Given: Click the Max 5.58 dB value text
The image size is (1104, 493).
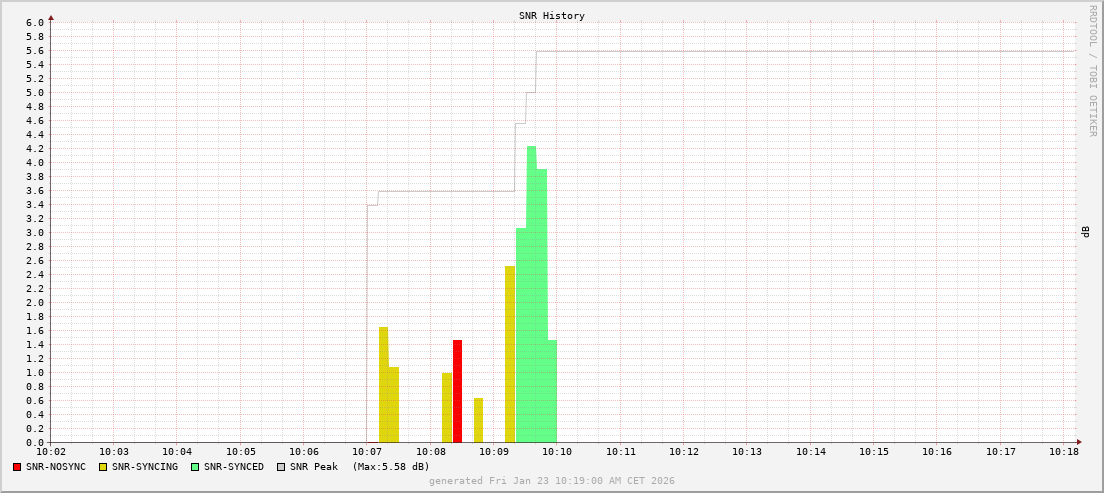Looking at the screenshot, I should click(391, 467).
